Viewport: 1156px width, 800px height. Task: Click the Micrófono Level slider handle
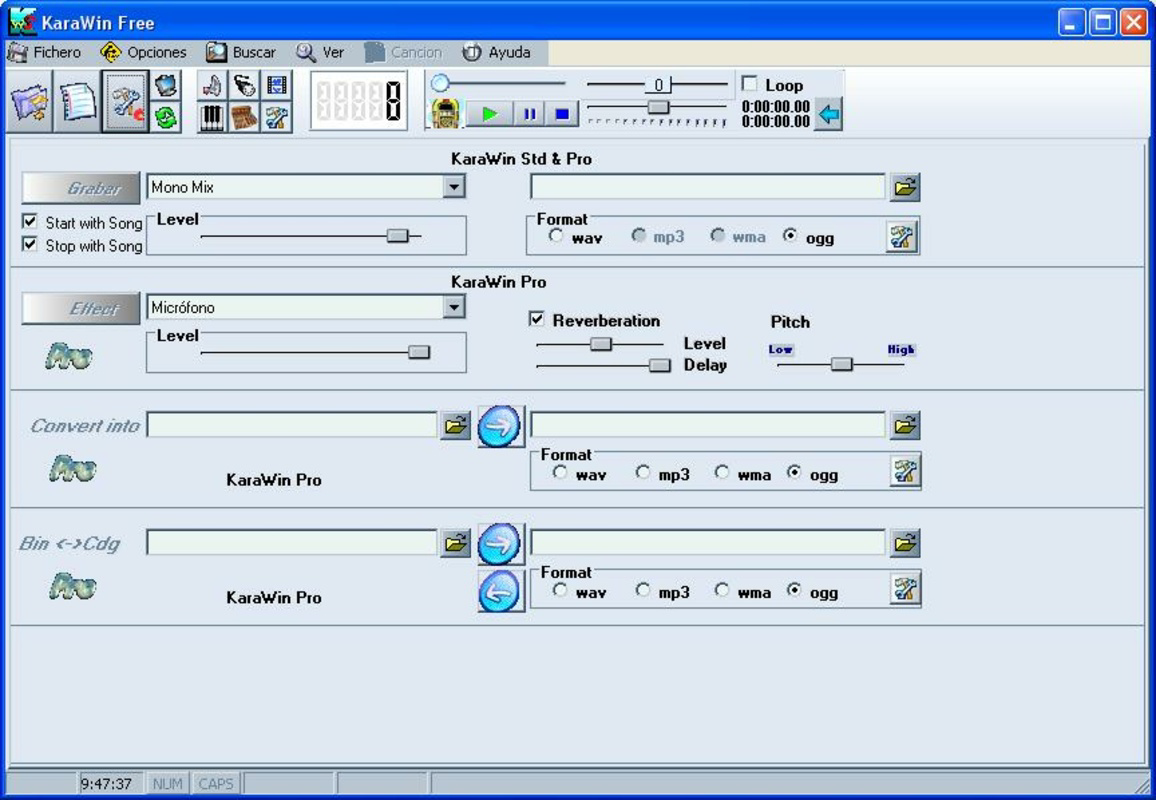pos(419,352)
